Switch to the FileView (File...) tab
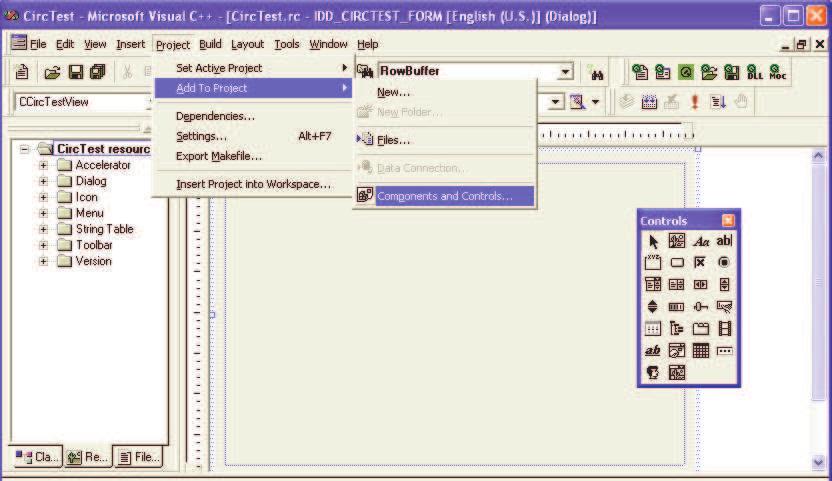832x481 pixels. click(x=139, y=457)
